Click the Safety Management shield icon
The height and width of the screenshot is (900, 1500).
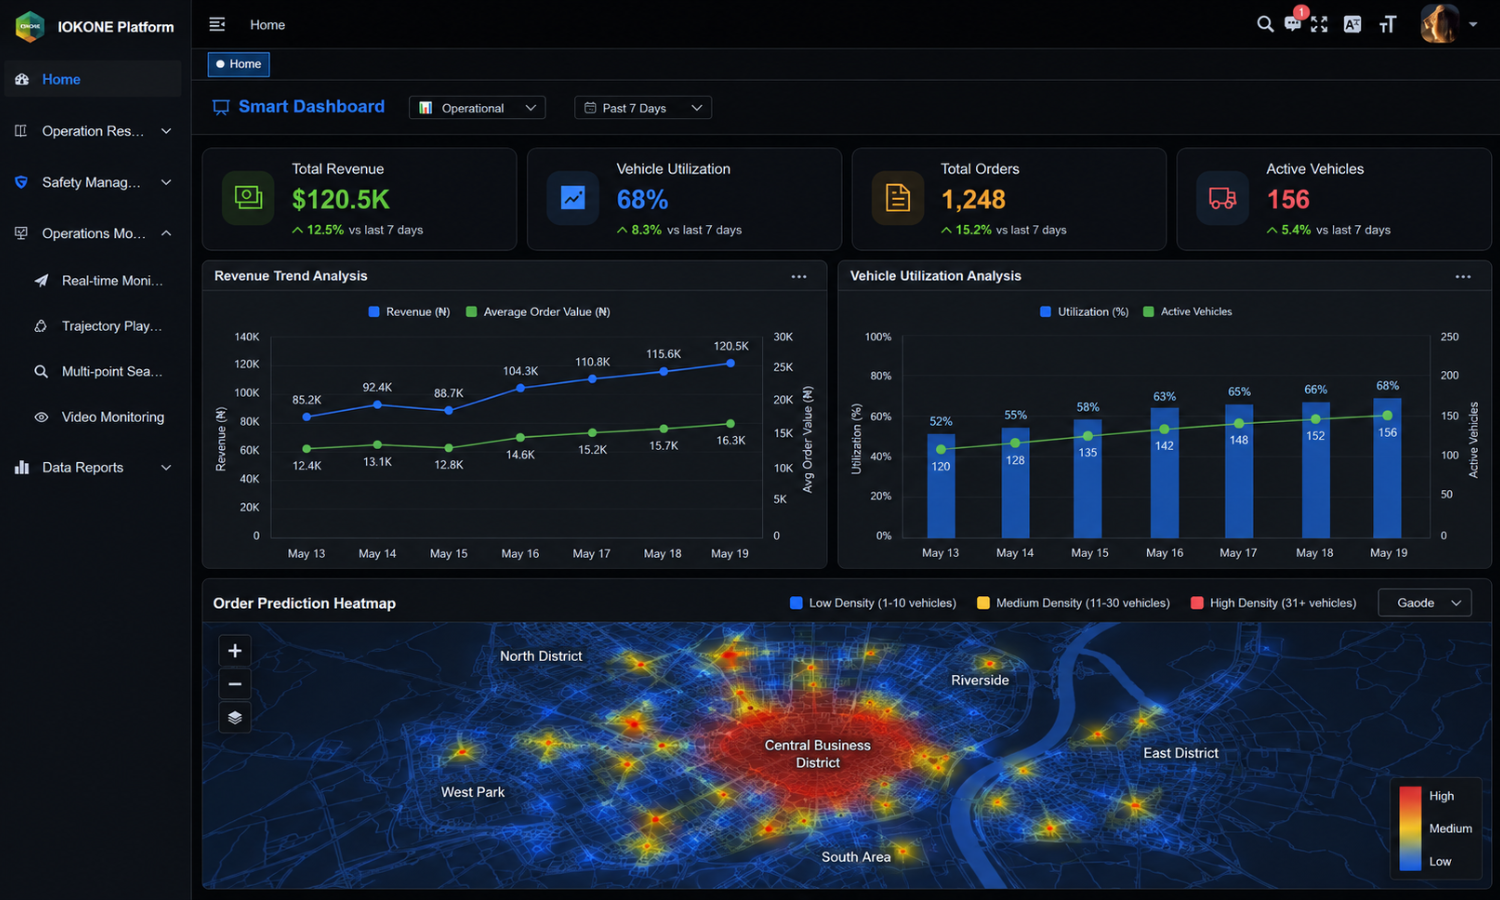(x=21, y=182)
